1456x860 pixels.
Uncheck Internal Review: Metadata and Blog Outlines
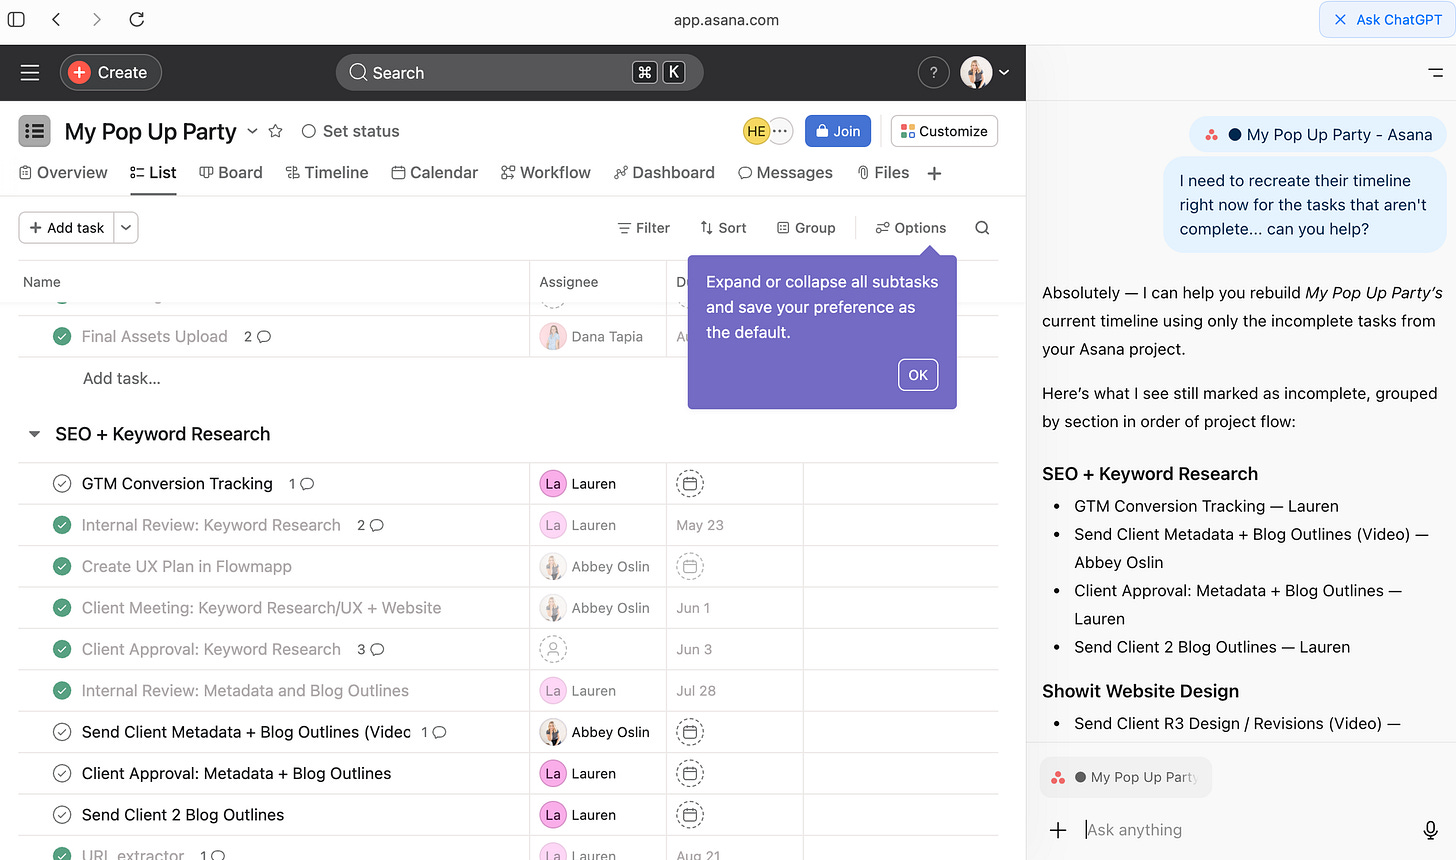(x=62, y=691)
